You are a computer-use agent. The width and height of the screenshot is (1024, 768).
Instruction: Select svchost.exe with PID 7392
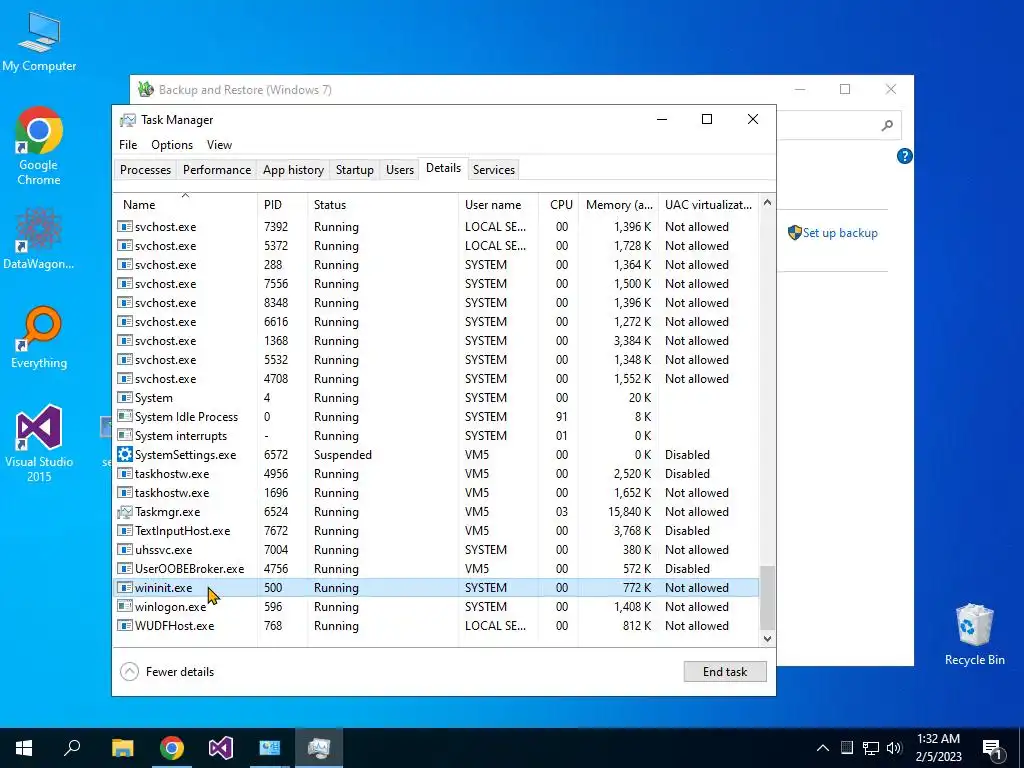[x=436, y=227]
